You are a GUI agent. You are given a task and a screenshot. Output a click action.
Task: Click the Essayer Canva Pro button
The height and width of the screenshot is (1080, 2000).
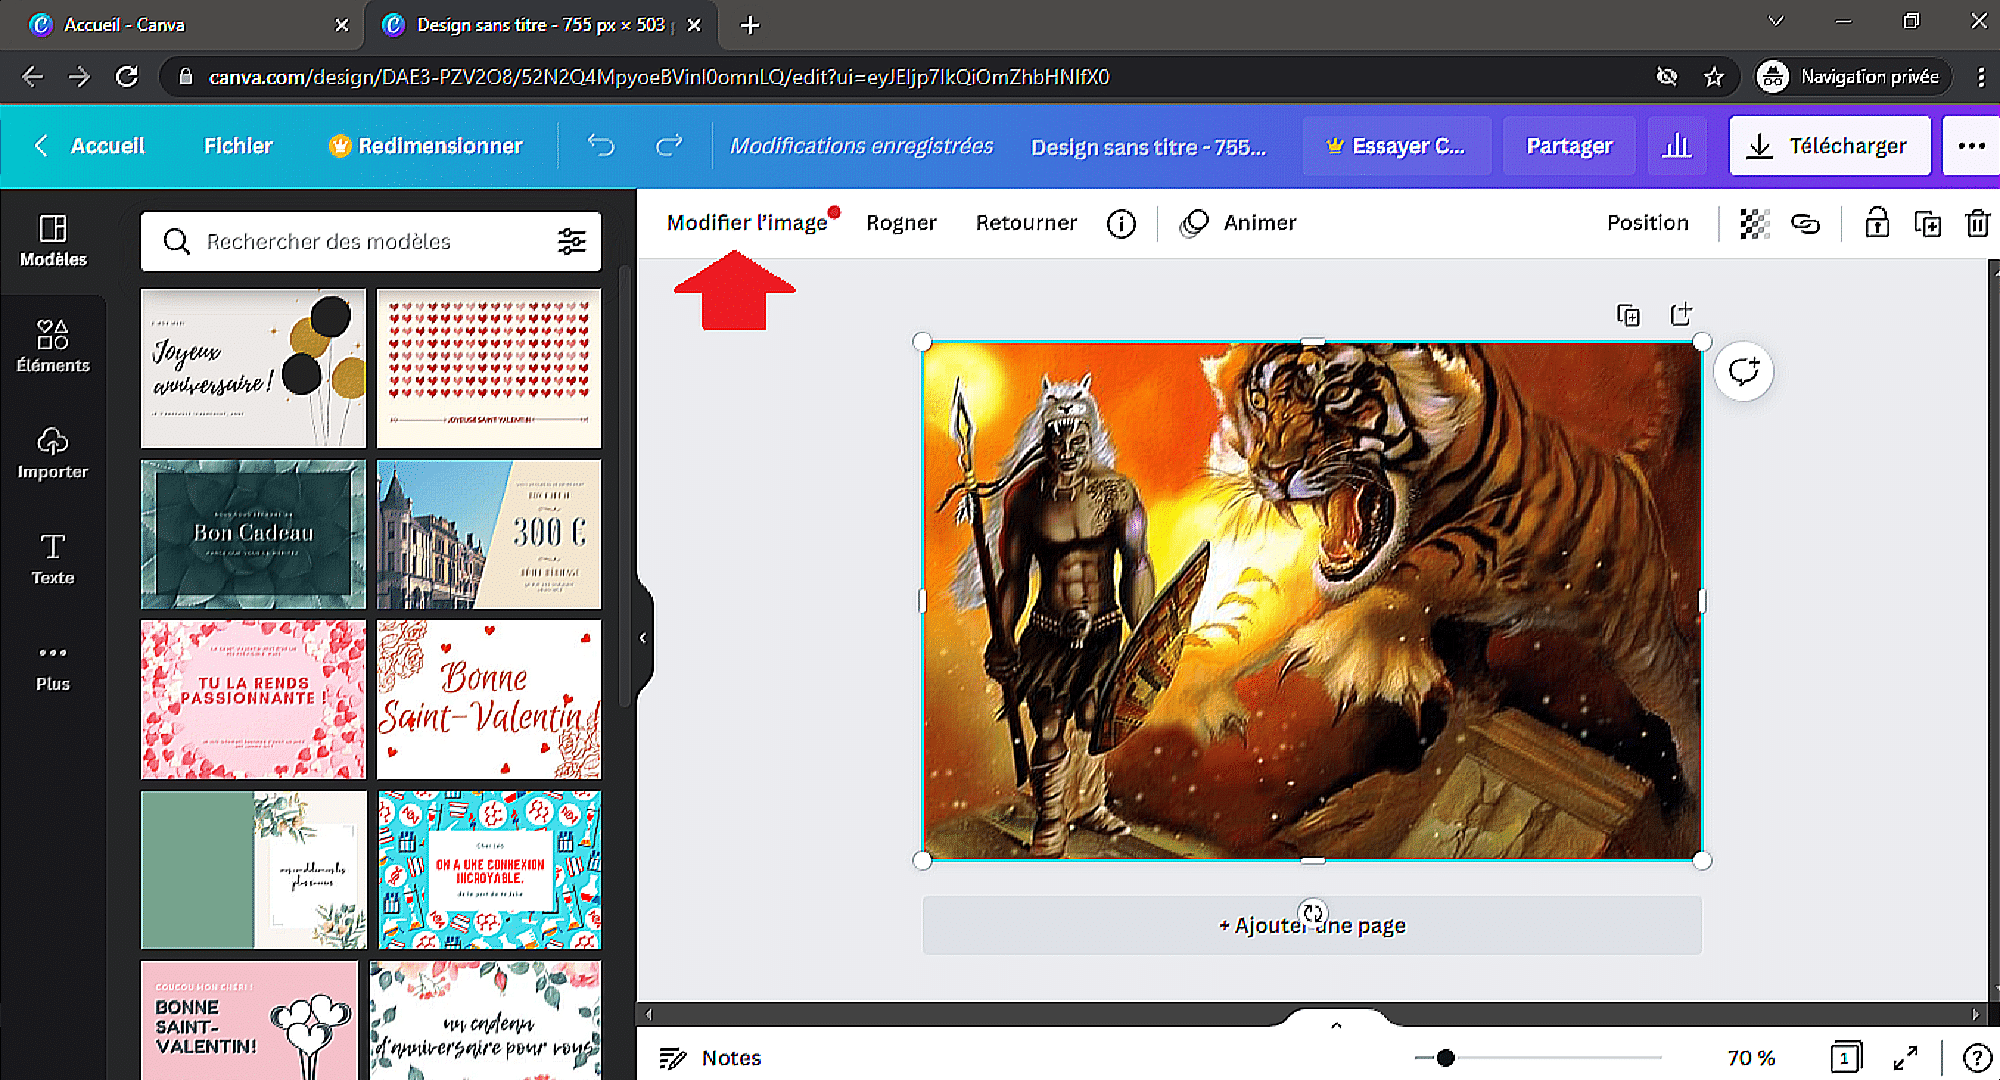point(1397,146)
